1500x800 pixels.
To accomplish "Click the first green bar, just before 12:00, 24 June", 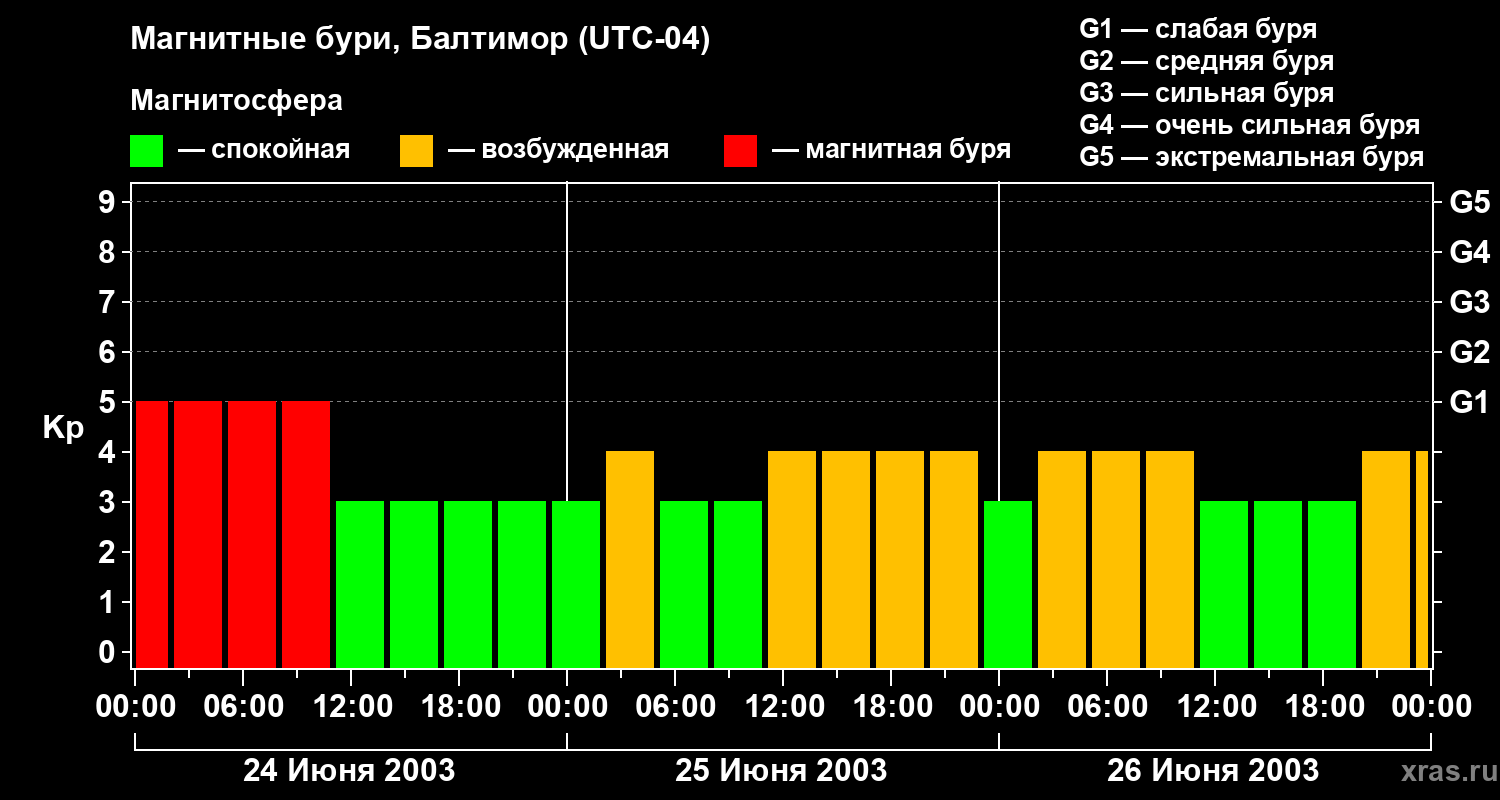I will 360,584.
